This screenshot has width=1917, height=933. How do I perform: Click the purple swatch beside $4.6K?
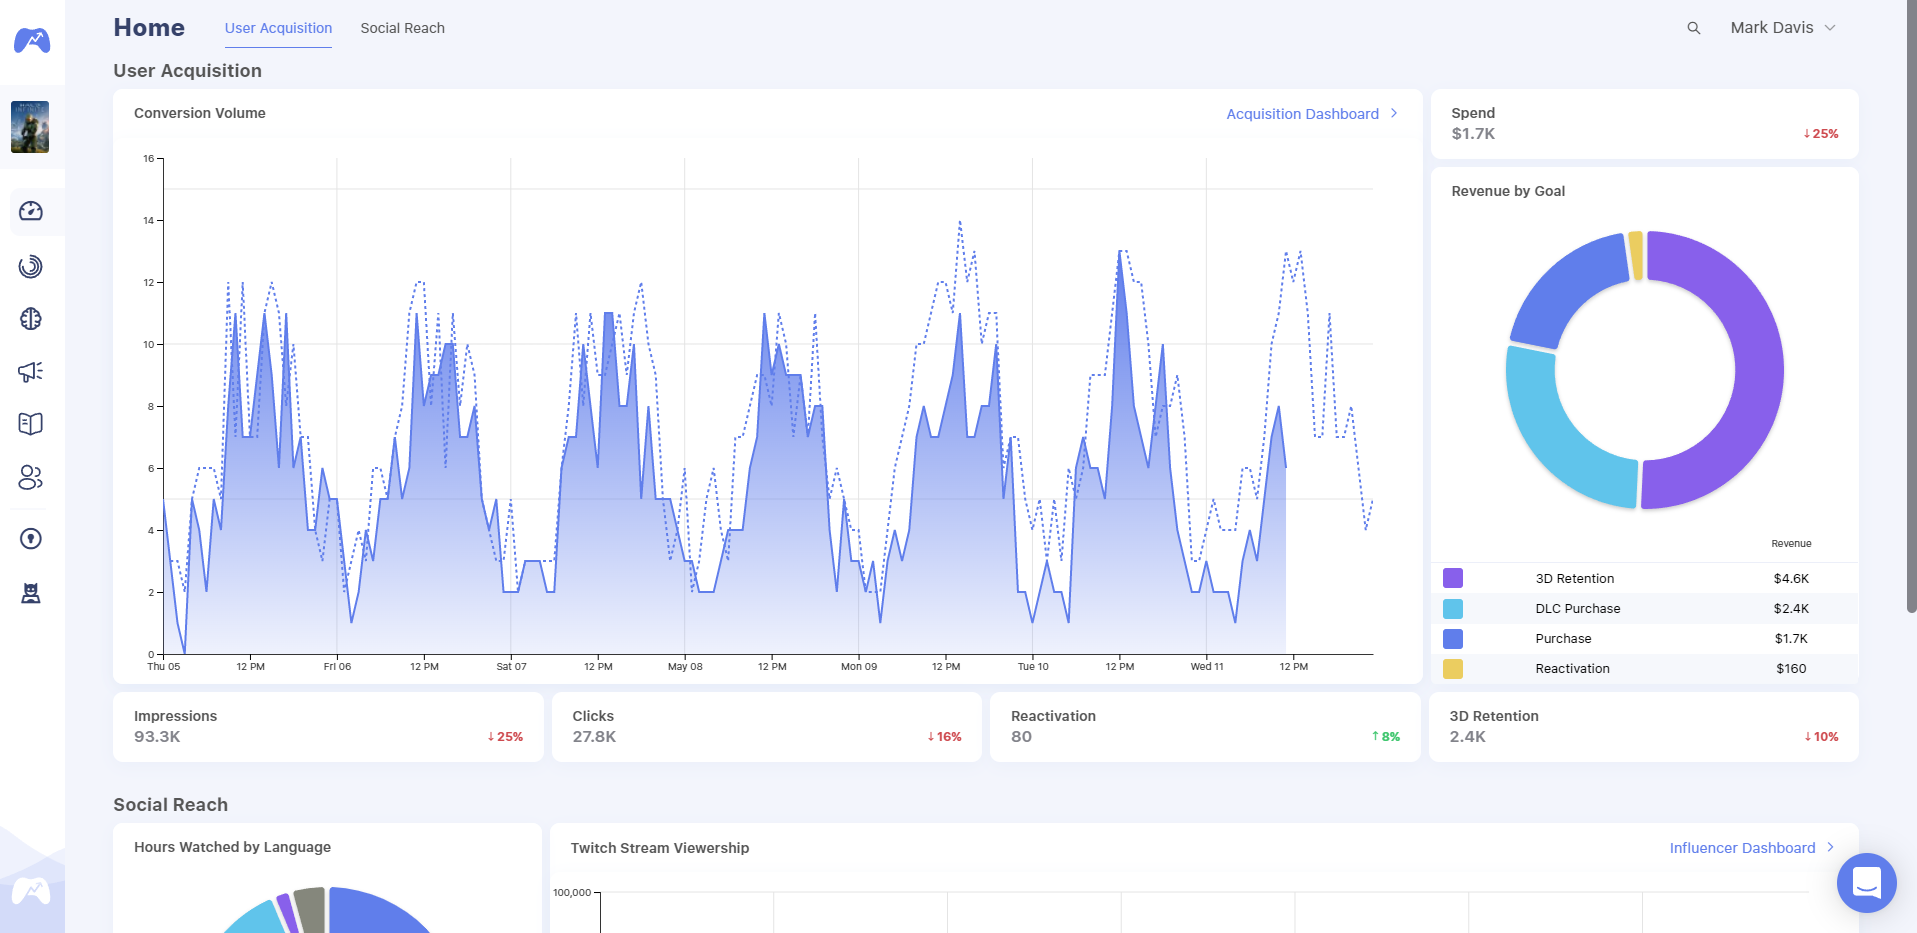tap(1453, 578)
